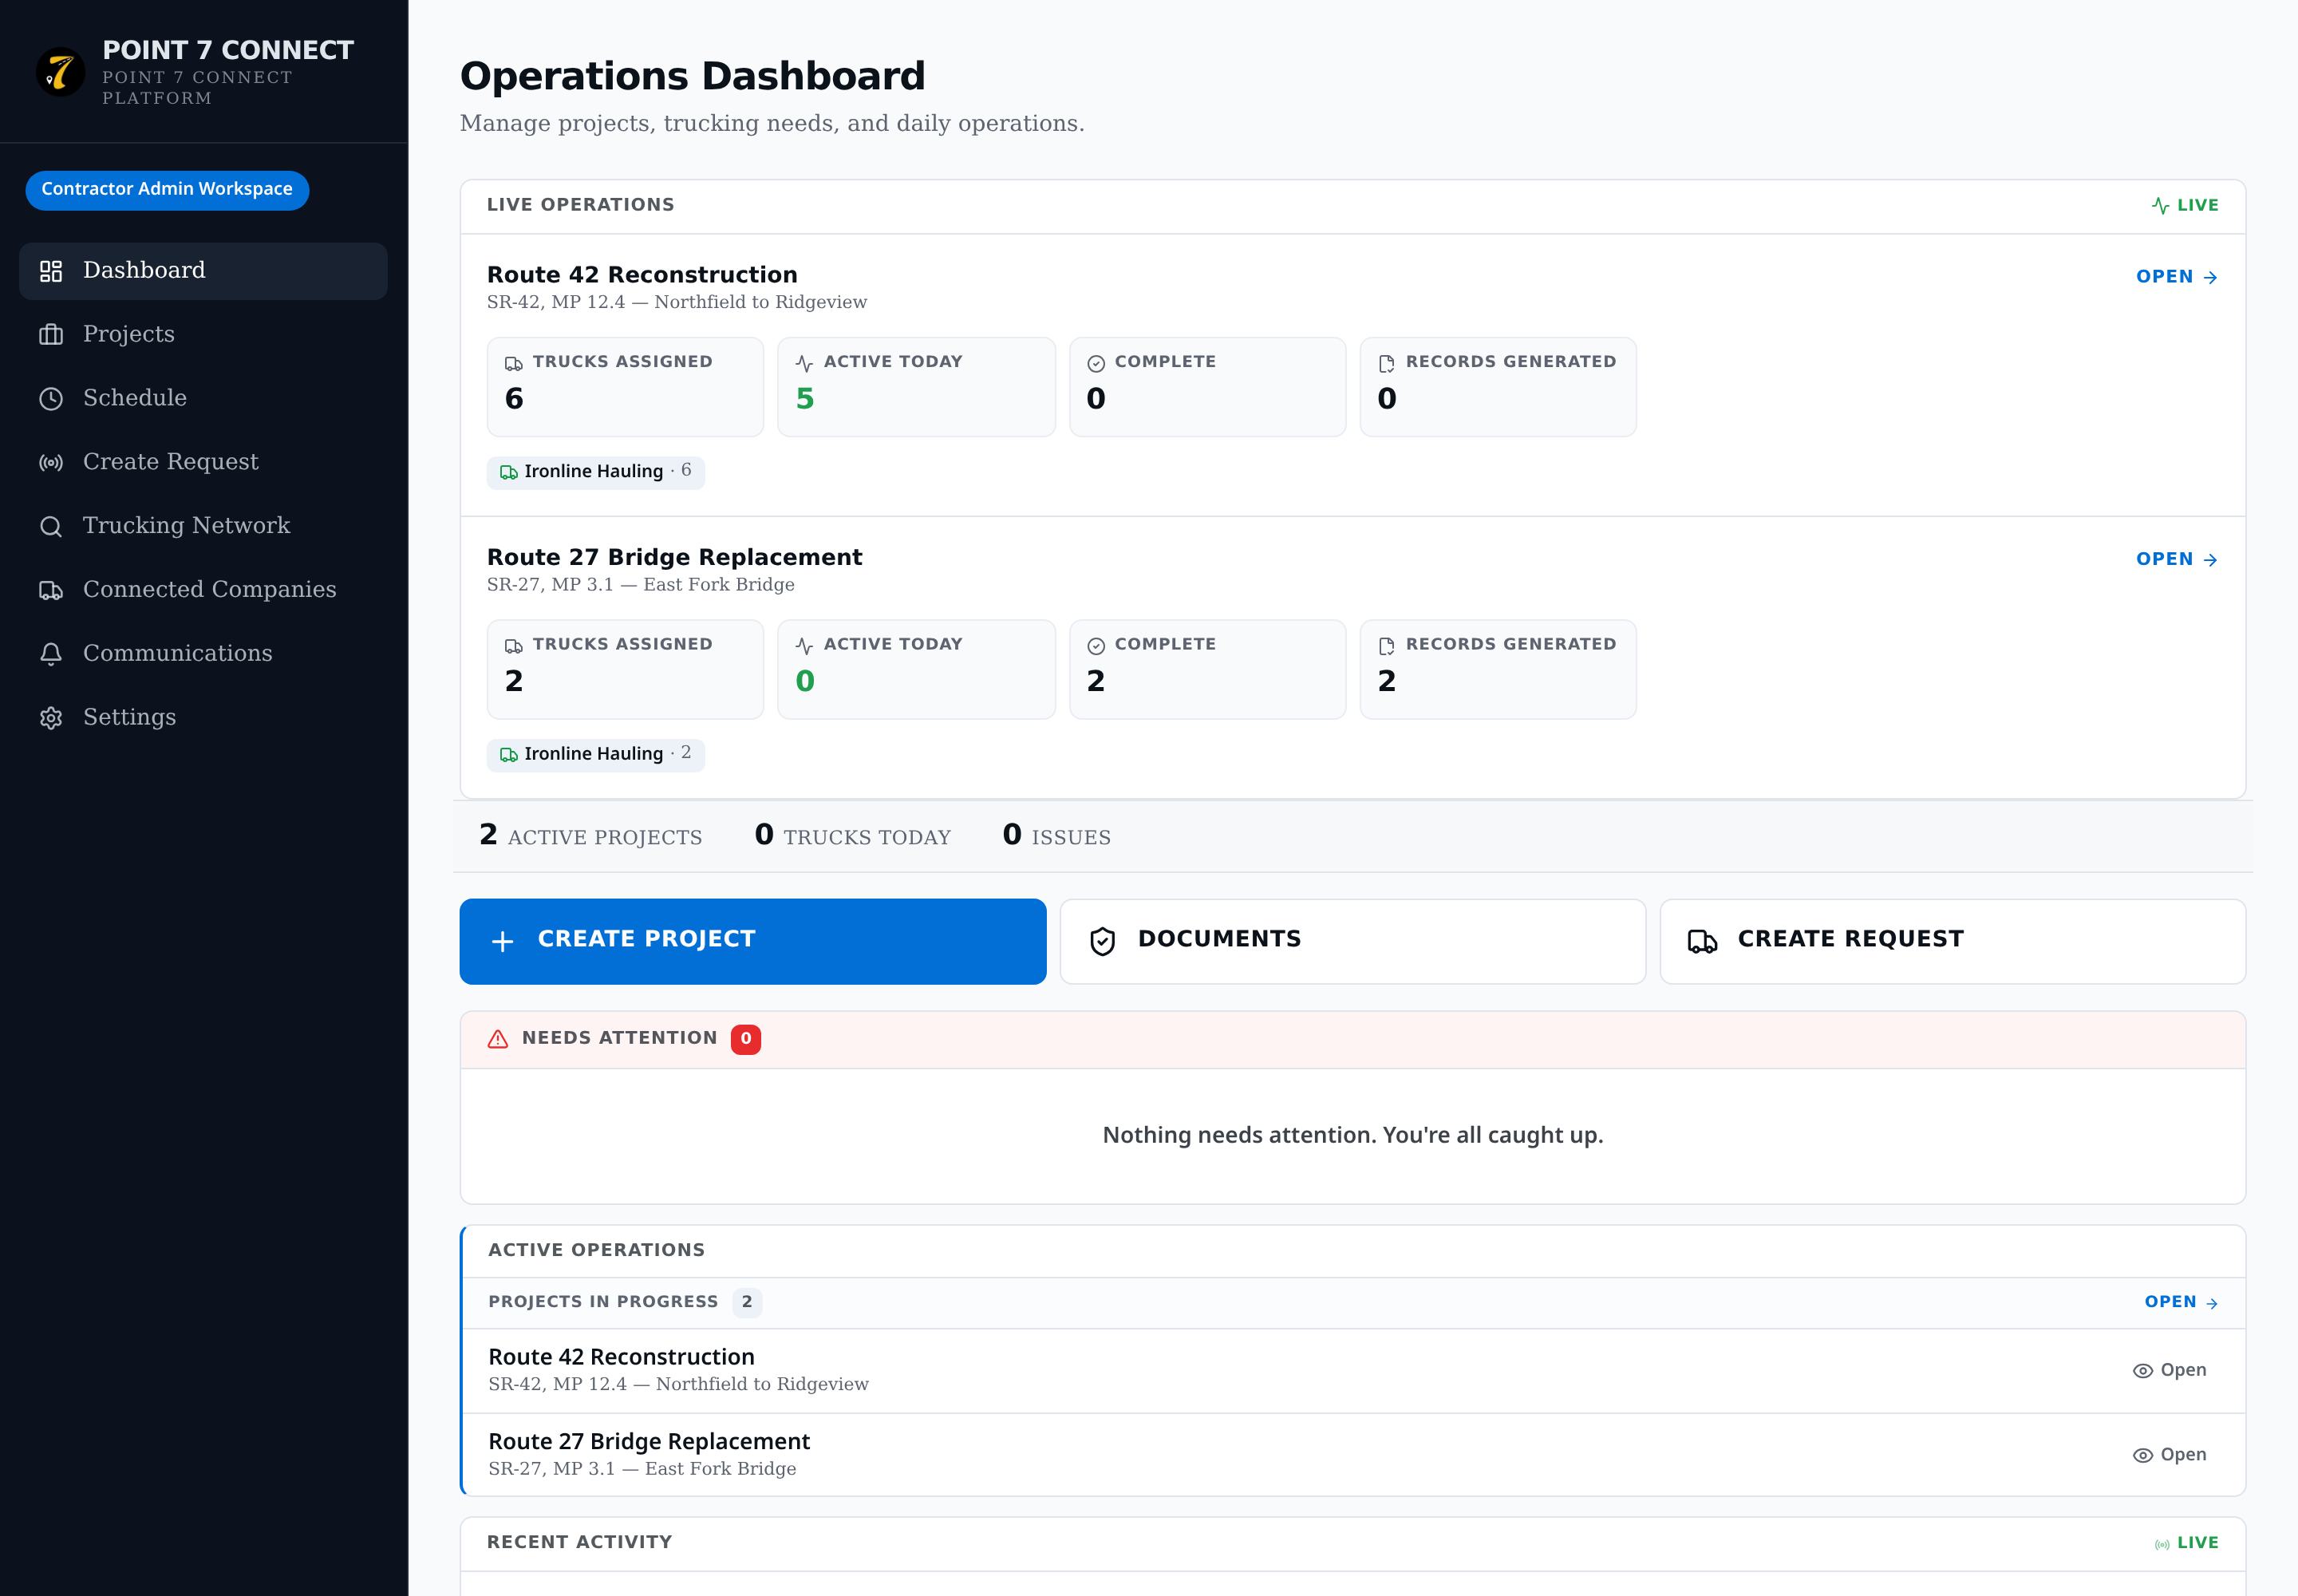Open Connected Companies section
The height and width of the screenshot is (1596, 2298).
(x=203, y=591)
